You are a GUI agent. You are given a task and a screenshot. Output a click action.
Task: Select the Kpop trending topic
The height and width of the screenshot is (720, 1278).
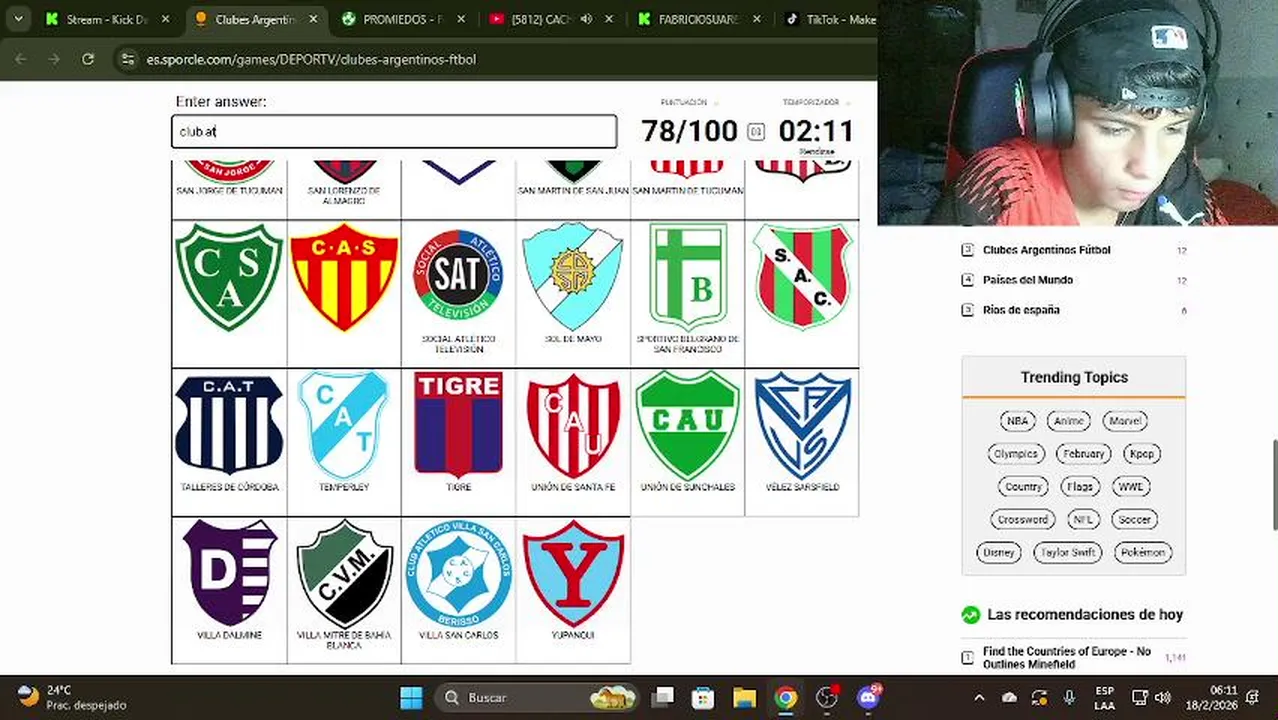click(x=1141, y=454)
